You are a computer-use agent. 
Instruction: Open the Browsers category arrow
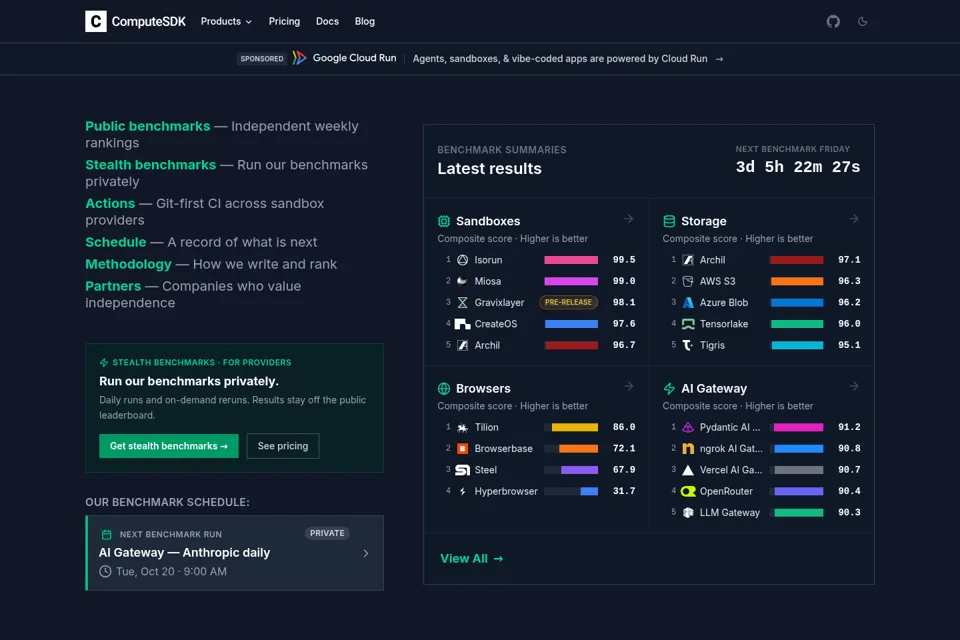click(629, 386)
